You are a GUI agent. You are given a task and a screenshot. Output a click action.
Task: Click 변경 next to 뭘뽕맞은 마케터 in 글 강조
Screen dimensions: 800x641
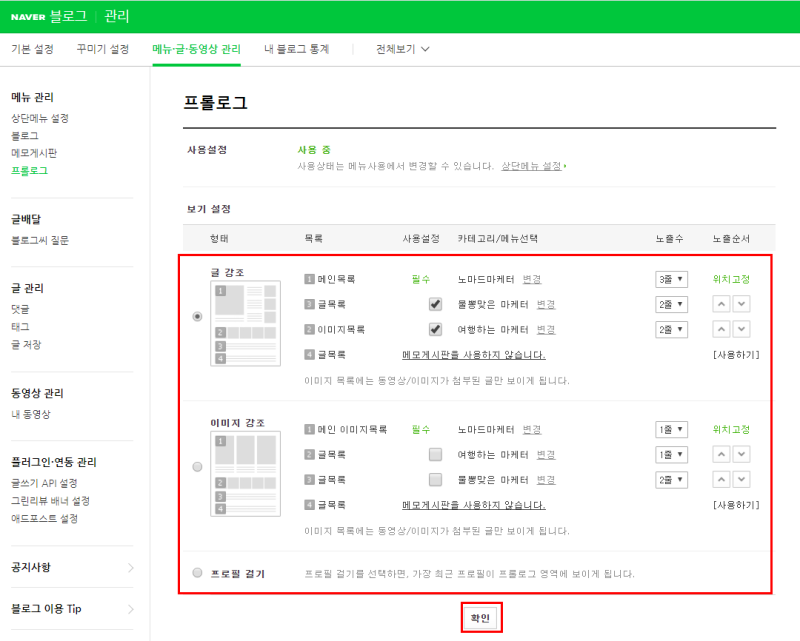click(x=546, y=304)
